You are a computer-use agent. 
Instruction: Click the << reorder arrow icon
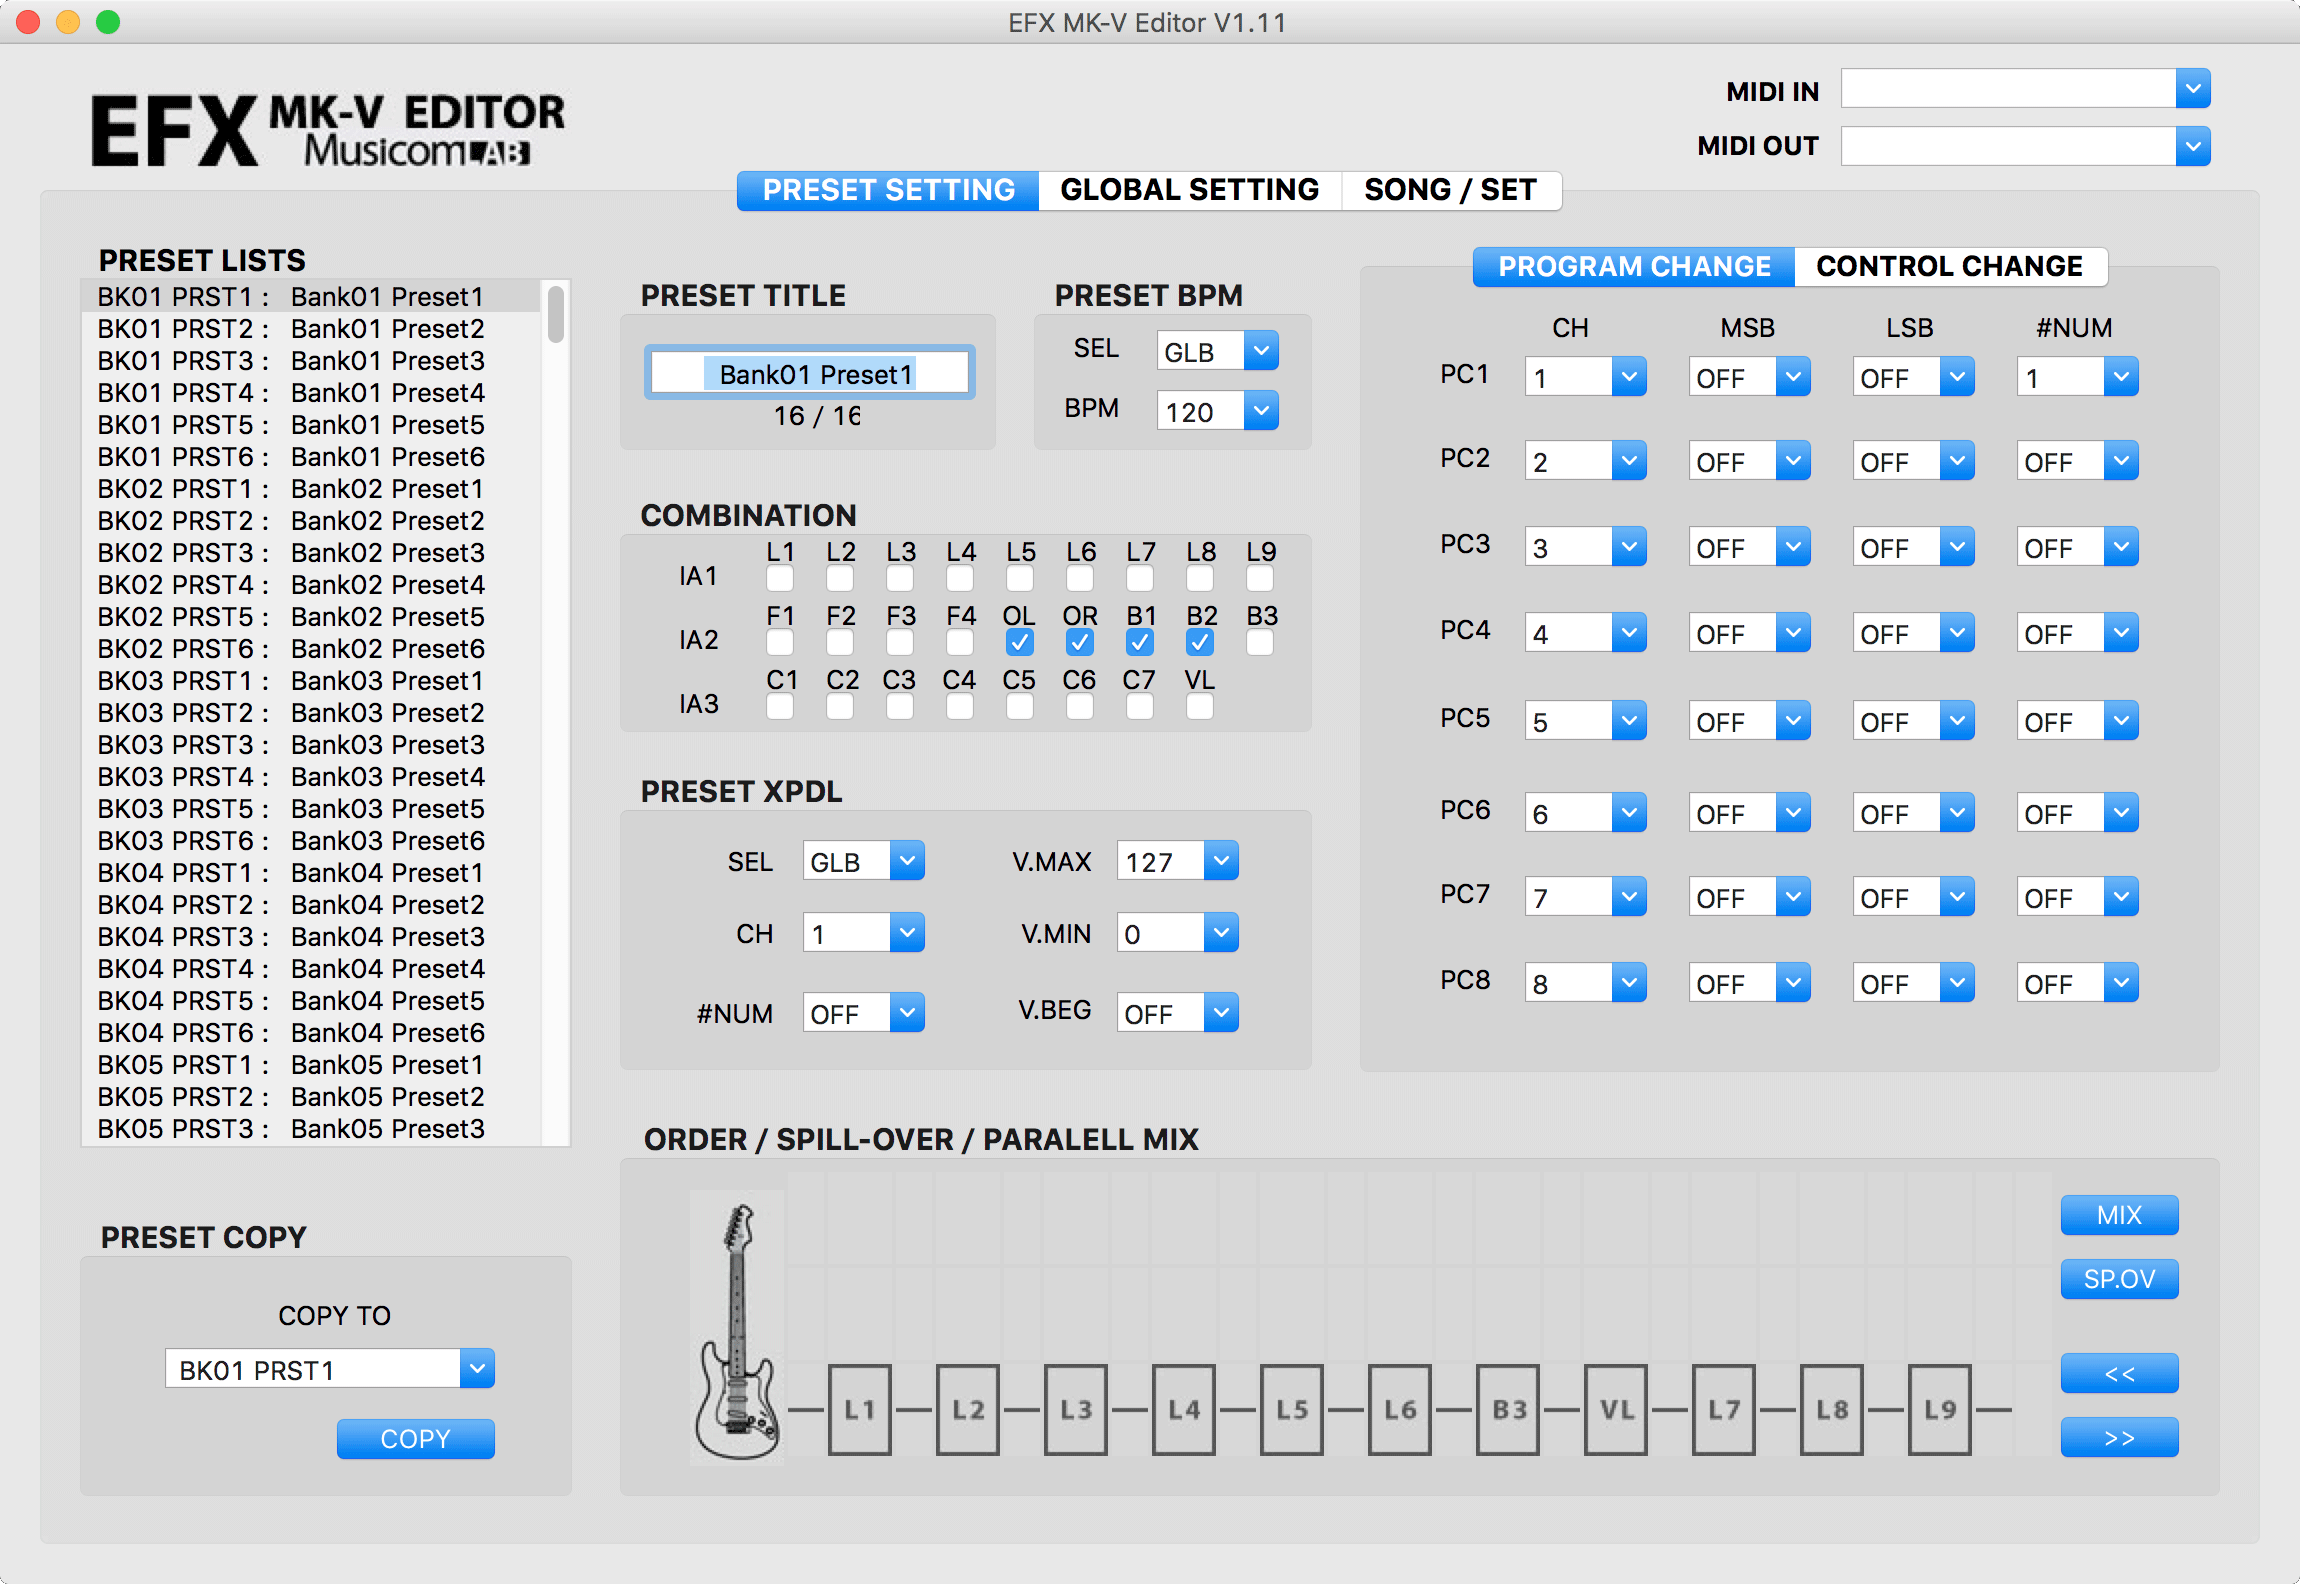pyautogui.click(x=2119, y=1372)
